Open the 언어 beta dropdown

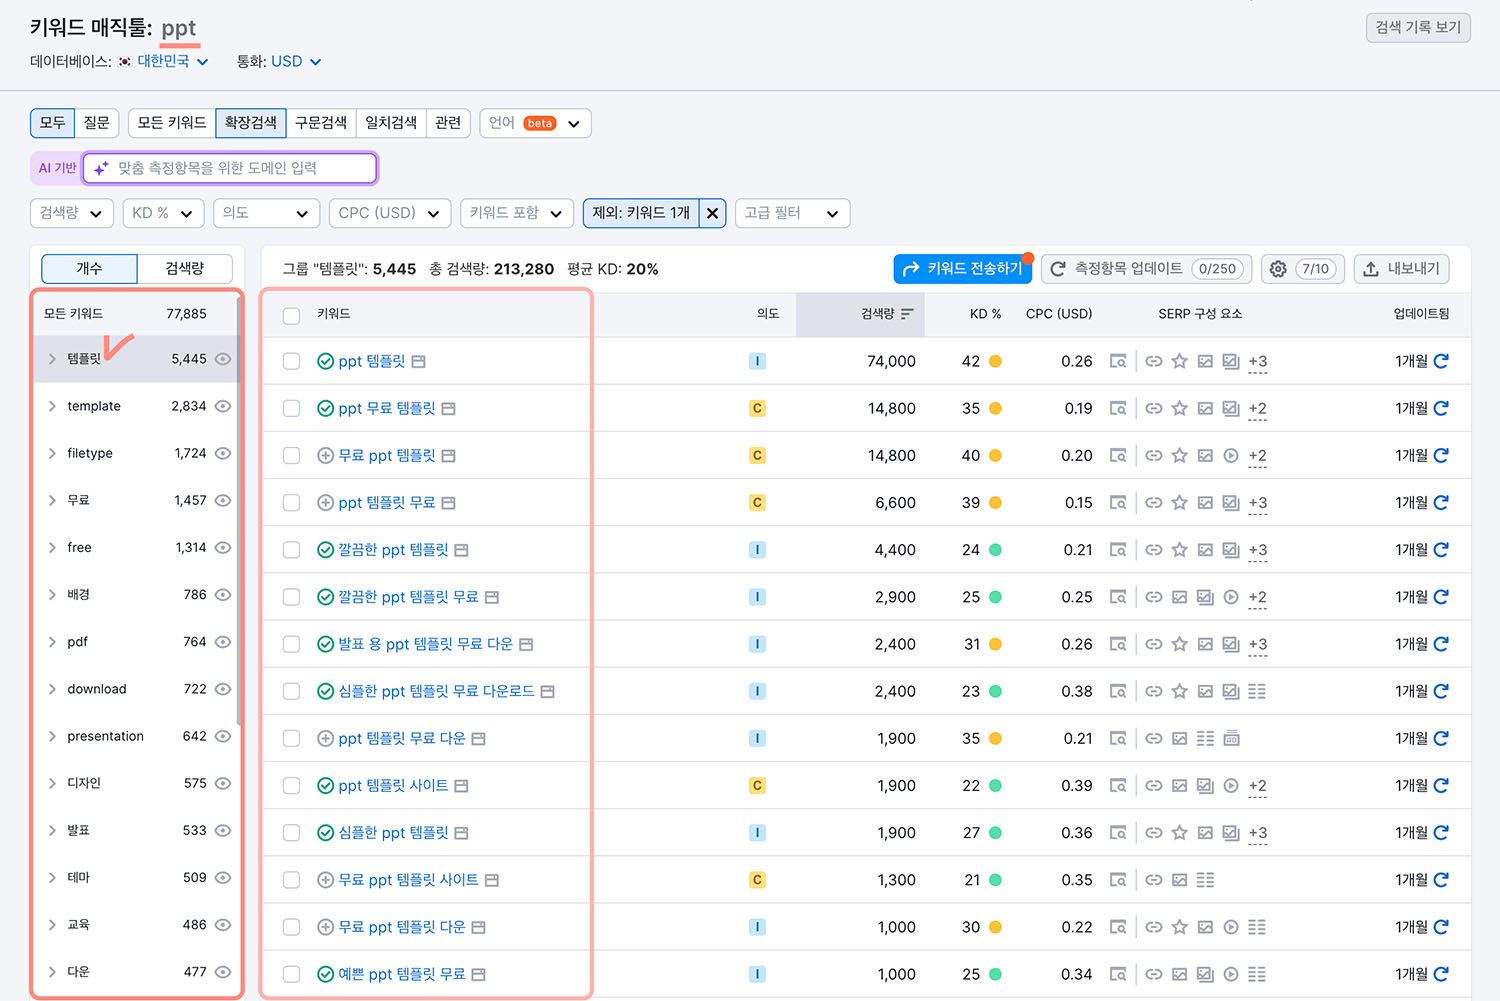[x=535, y=123]
